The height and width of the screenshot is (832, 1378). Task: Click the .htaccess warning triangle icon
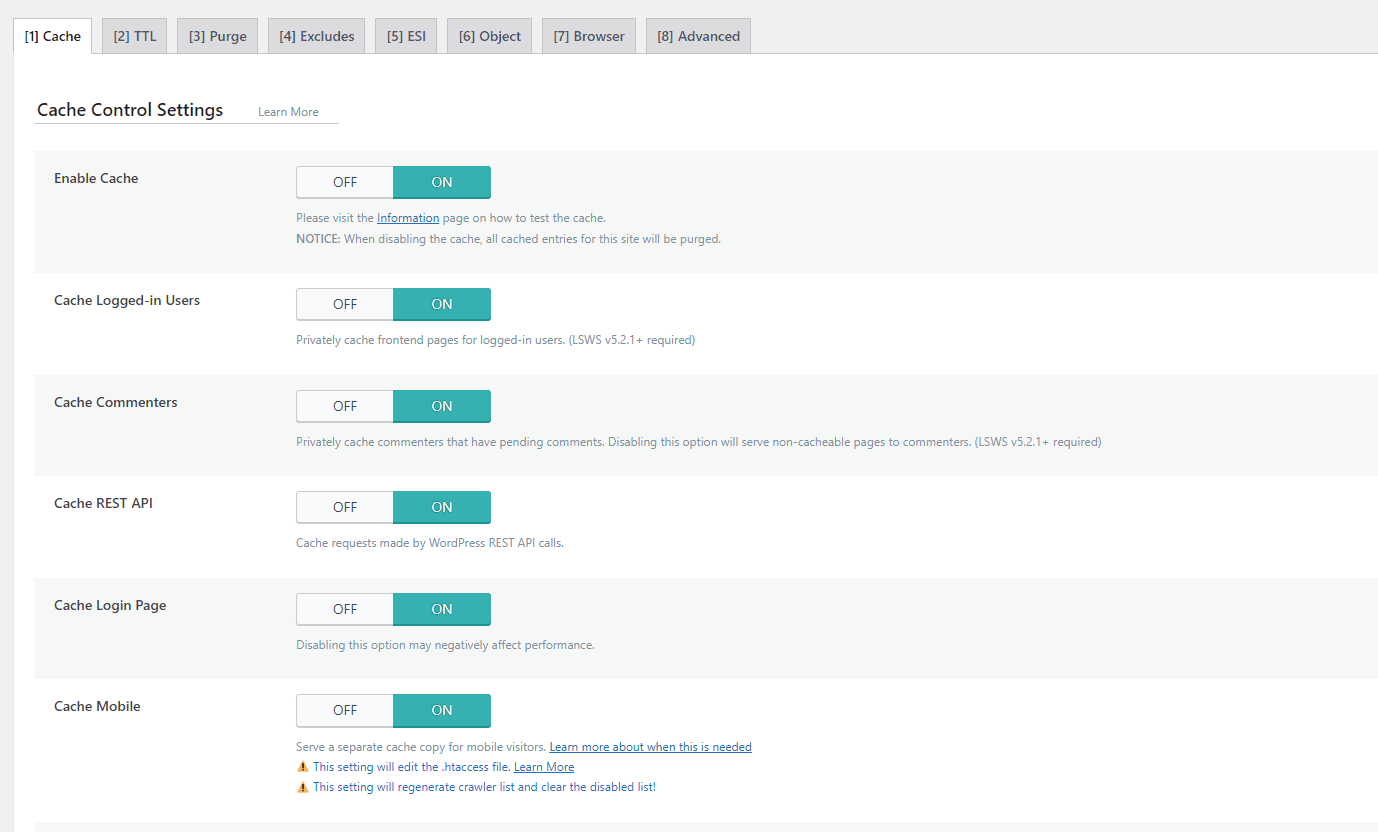(x=303, y=766)
